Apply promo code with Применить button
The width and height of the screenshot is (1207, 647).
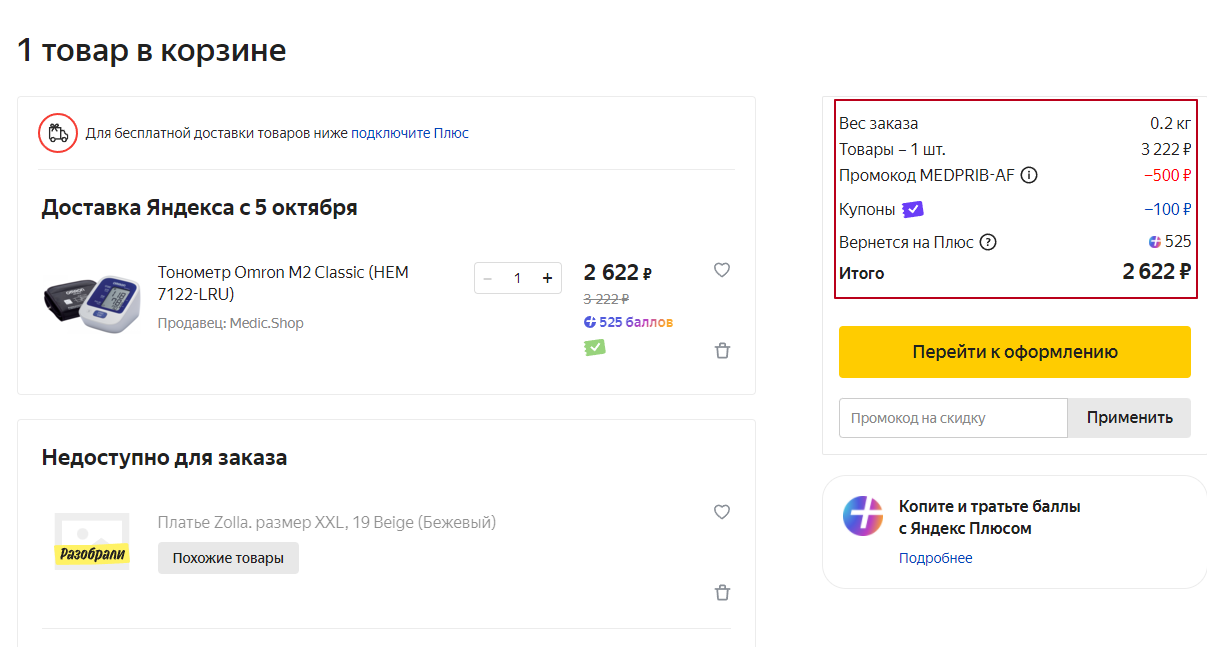pyautogui.click(x=1129, y=418)
